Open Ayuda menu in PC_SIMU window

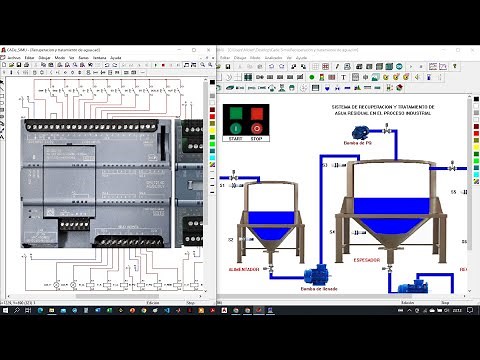[x=301, y=58]
